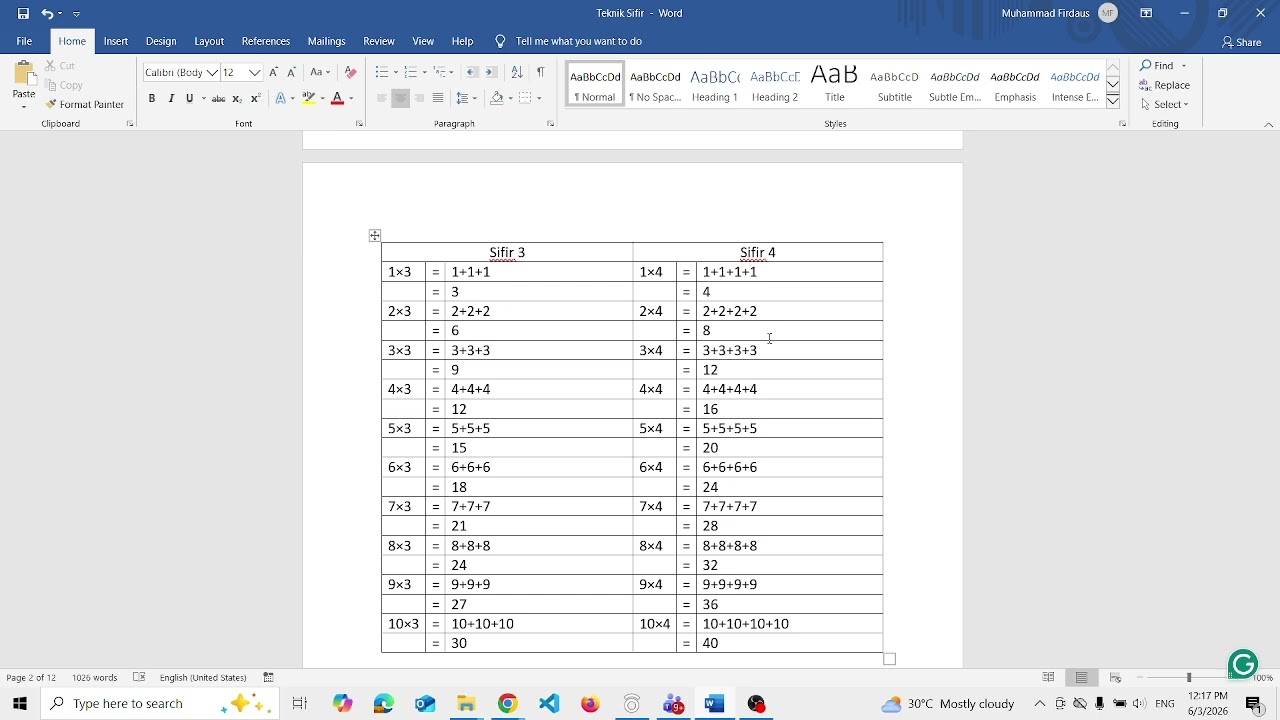
Task: Apply the Heading 1 style
Action: click(x=715, y=84)
